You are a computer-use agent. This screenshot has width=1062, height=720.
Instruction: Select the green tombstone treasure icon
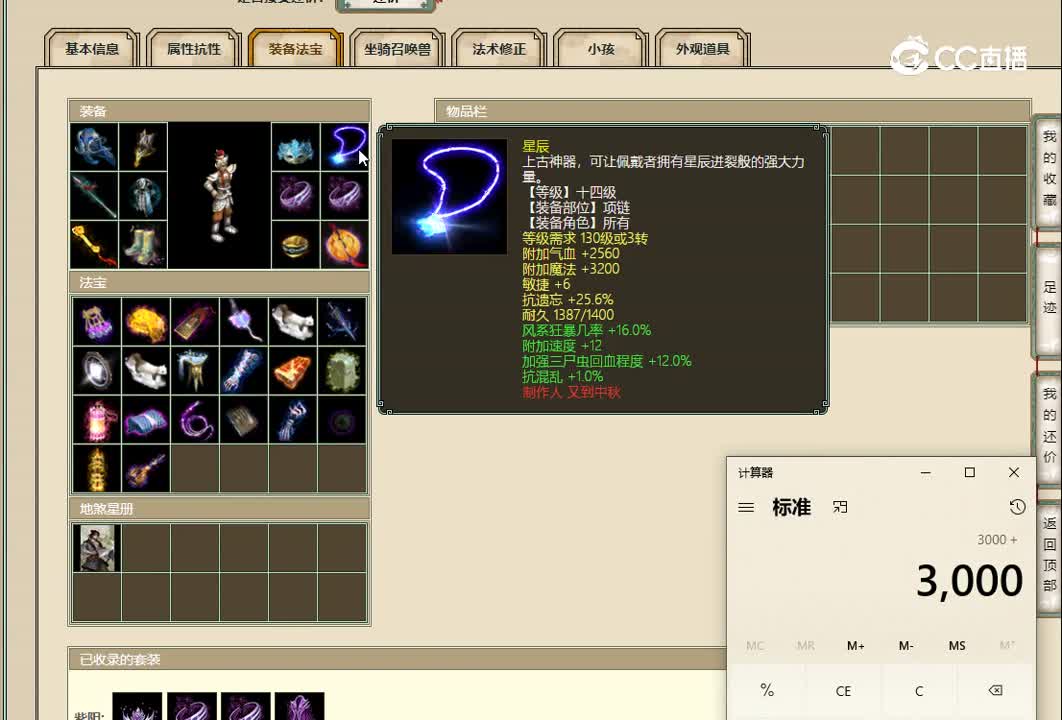pyautogui.click(x=341, y=371)
